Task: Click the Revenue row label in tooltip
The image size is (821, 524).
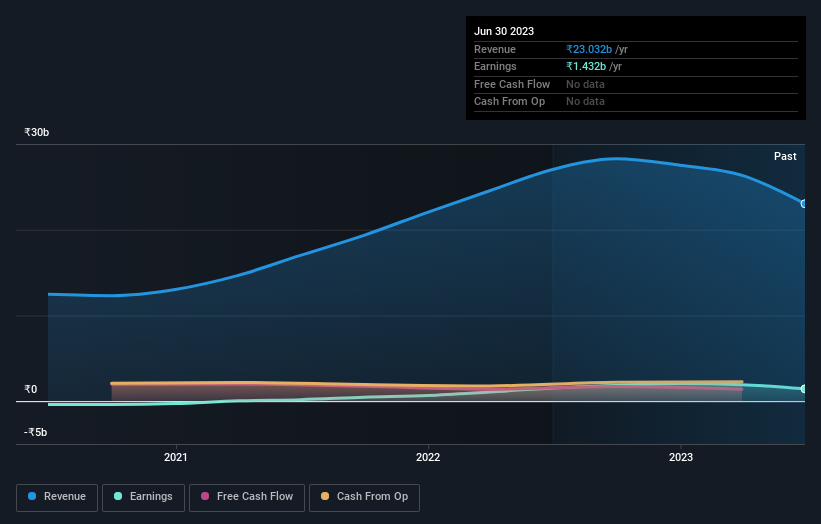Action: click(x=495, y=49)
